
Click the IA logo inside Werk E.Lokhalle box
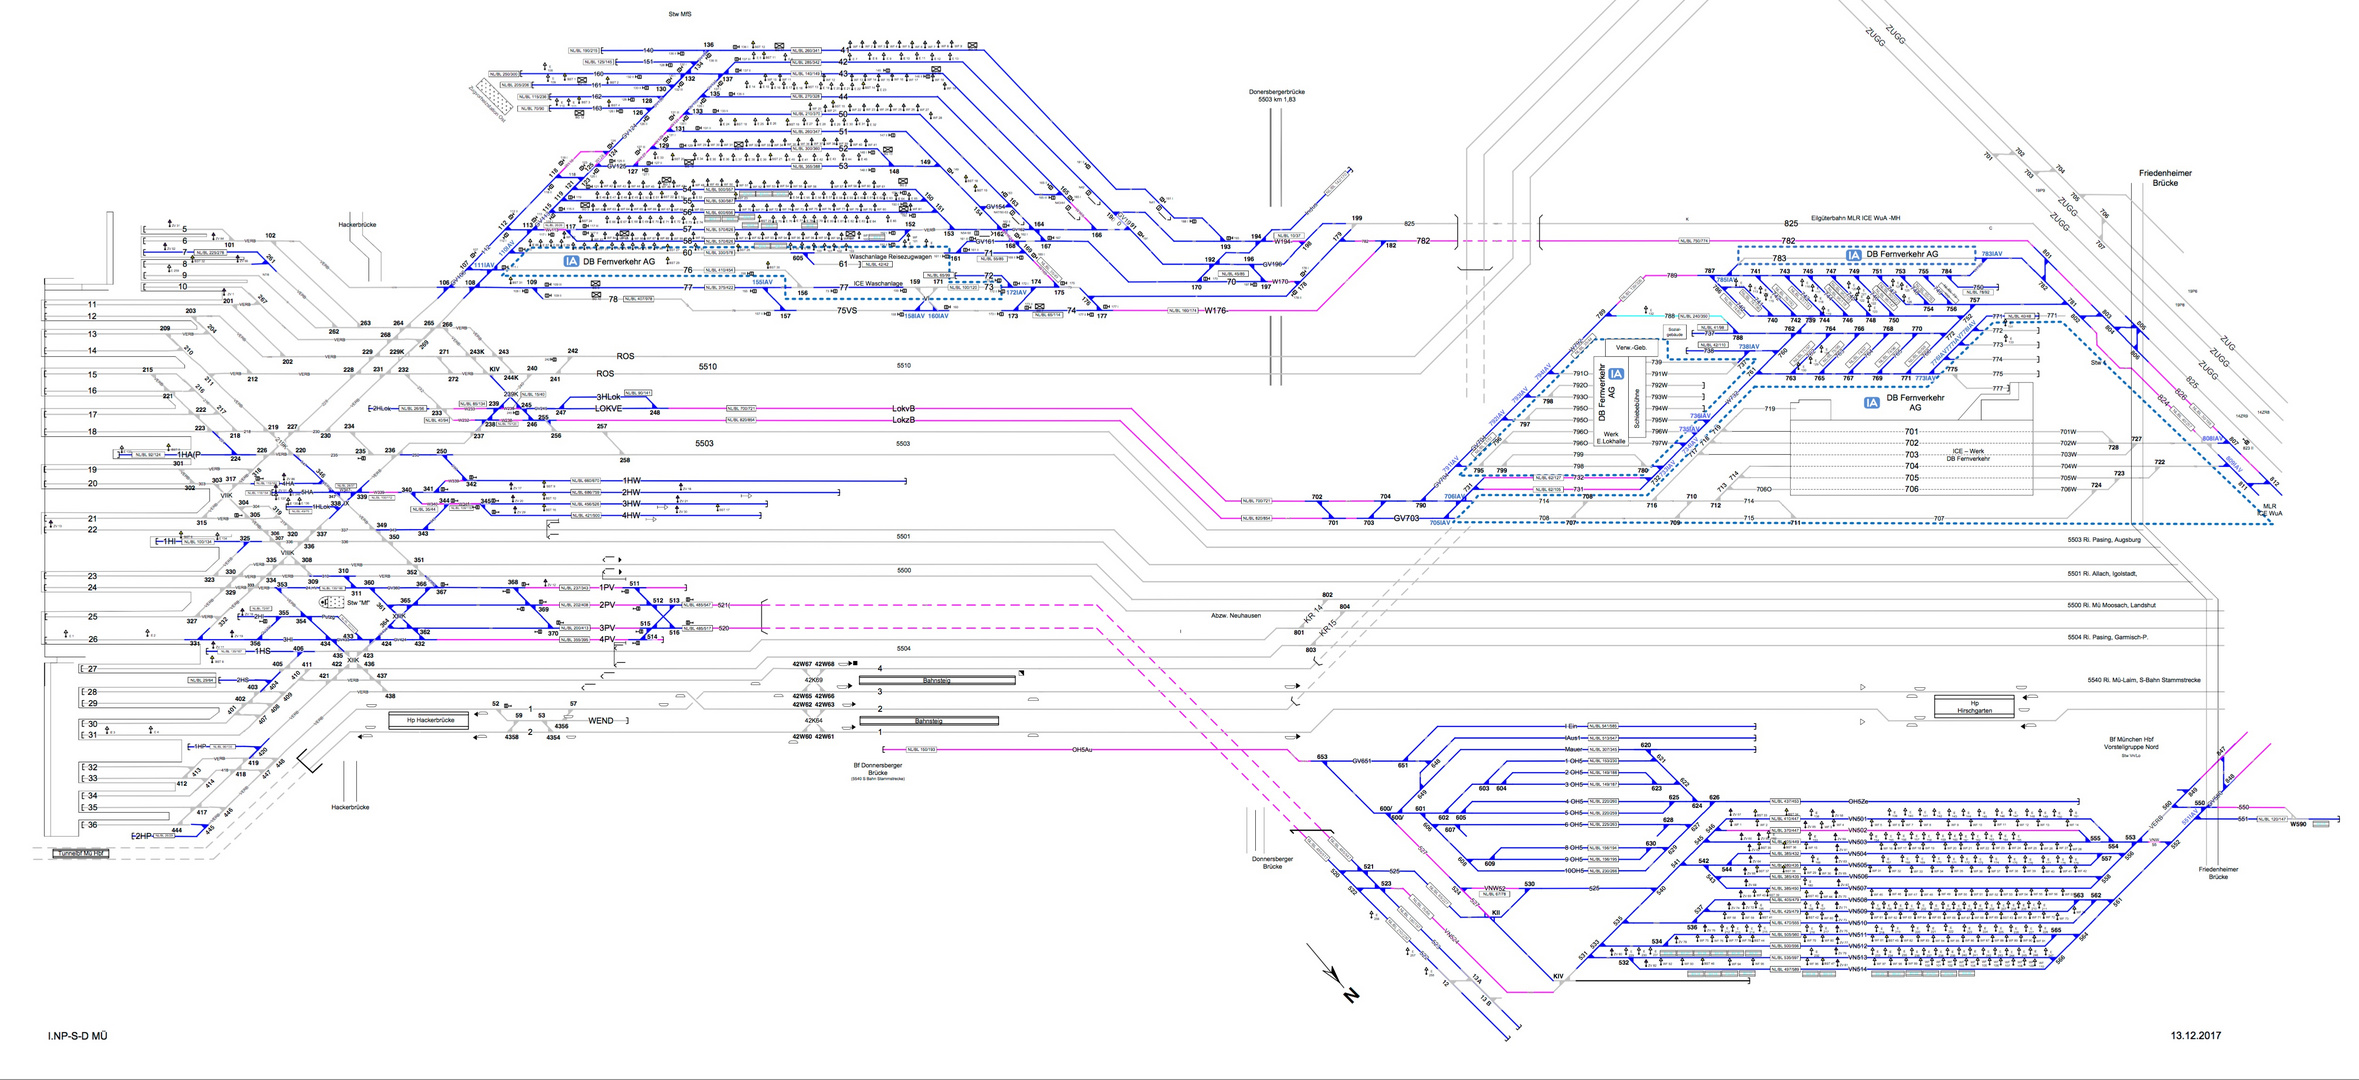coord(1616,374)
